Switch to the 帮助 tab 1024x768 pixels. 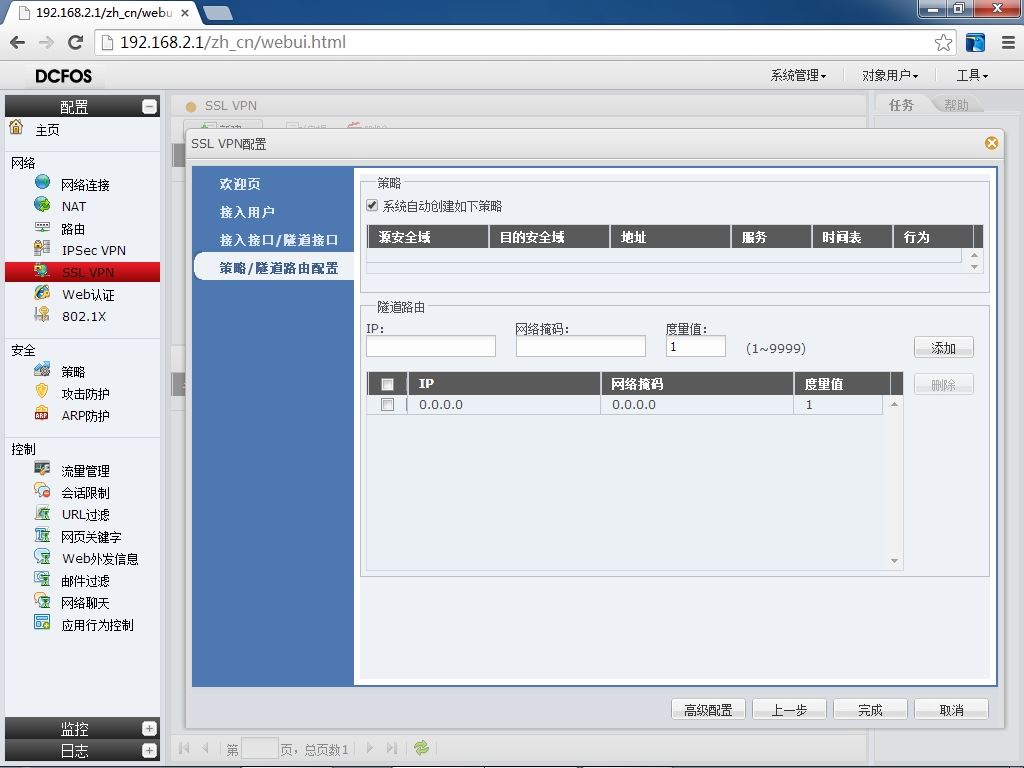pos(956,105)
